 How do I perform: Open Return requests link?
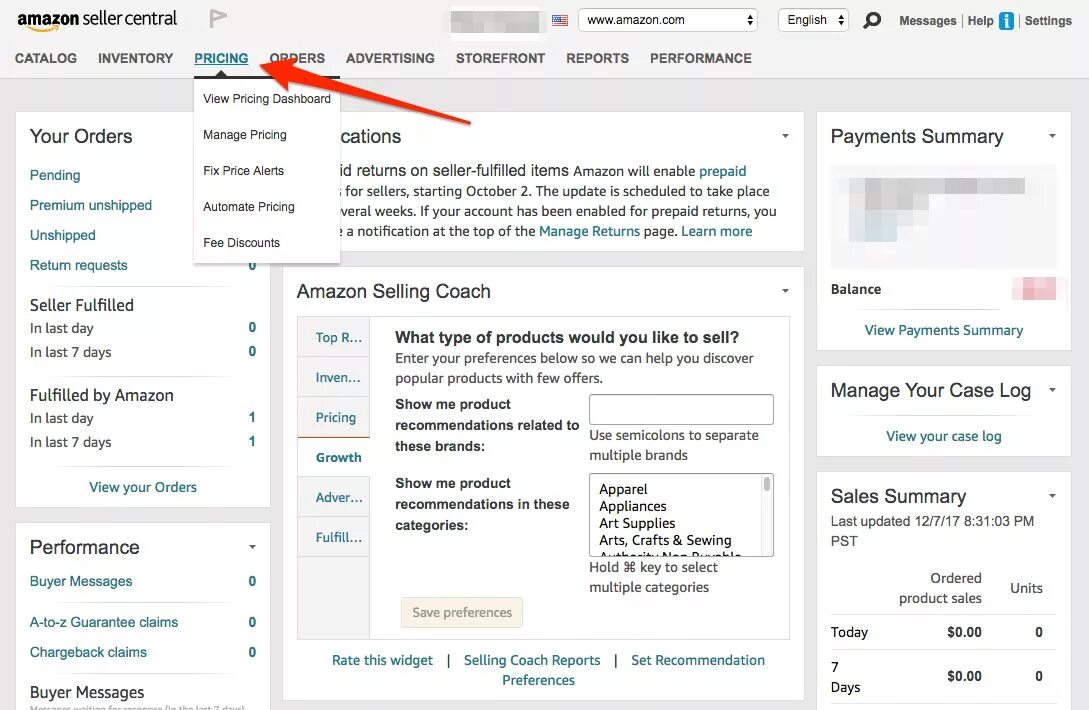click(78, 265)
